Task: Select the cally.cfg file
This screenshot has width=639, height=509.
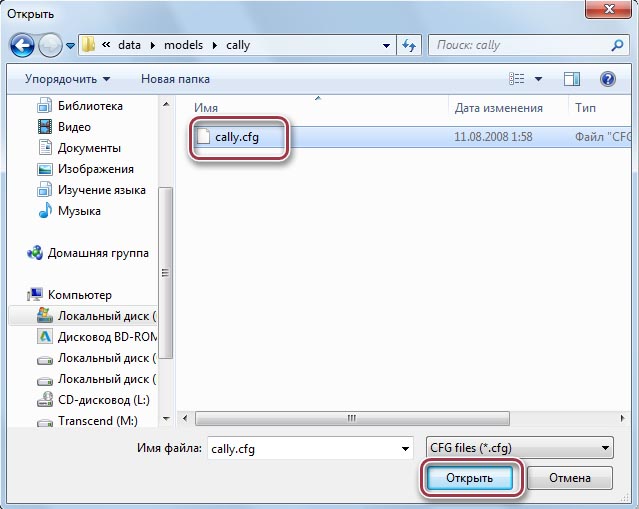Action: point(237,137)
